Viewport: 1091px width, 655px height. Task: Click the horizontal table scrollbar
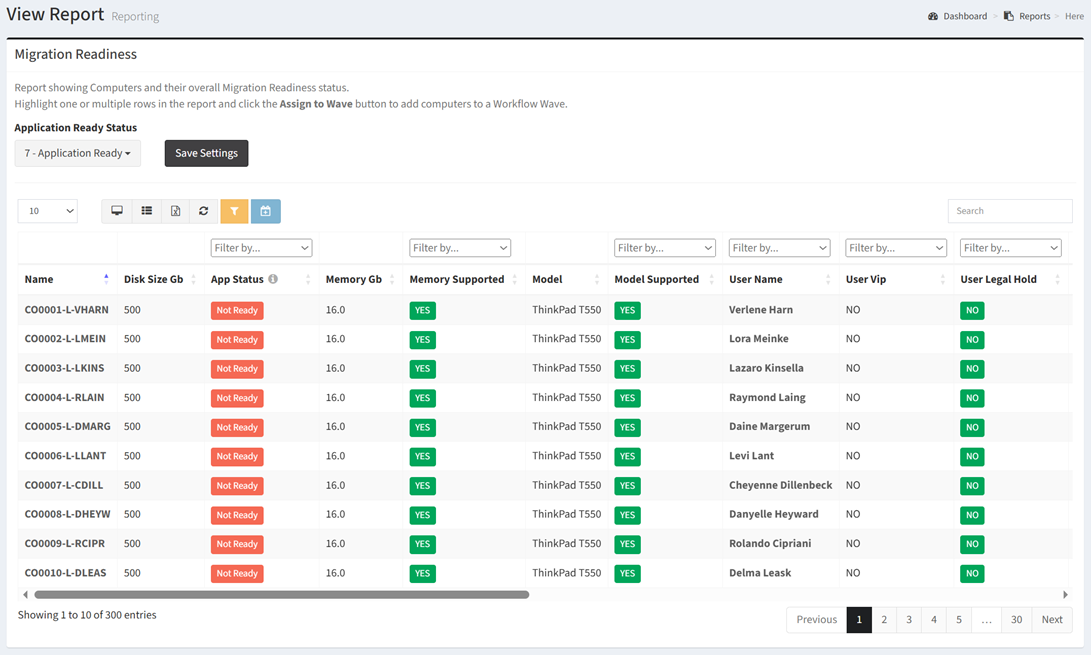[280, 595]
